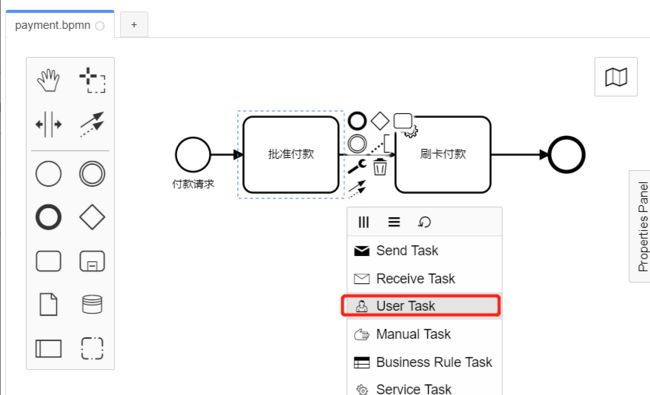This screenshot has height=395, width=650.
Task: Open a new diagram tab with plus
Action: tap(134, 24)
